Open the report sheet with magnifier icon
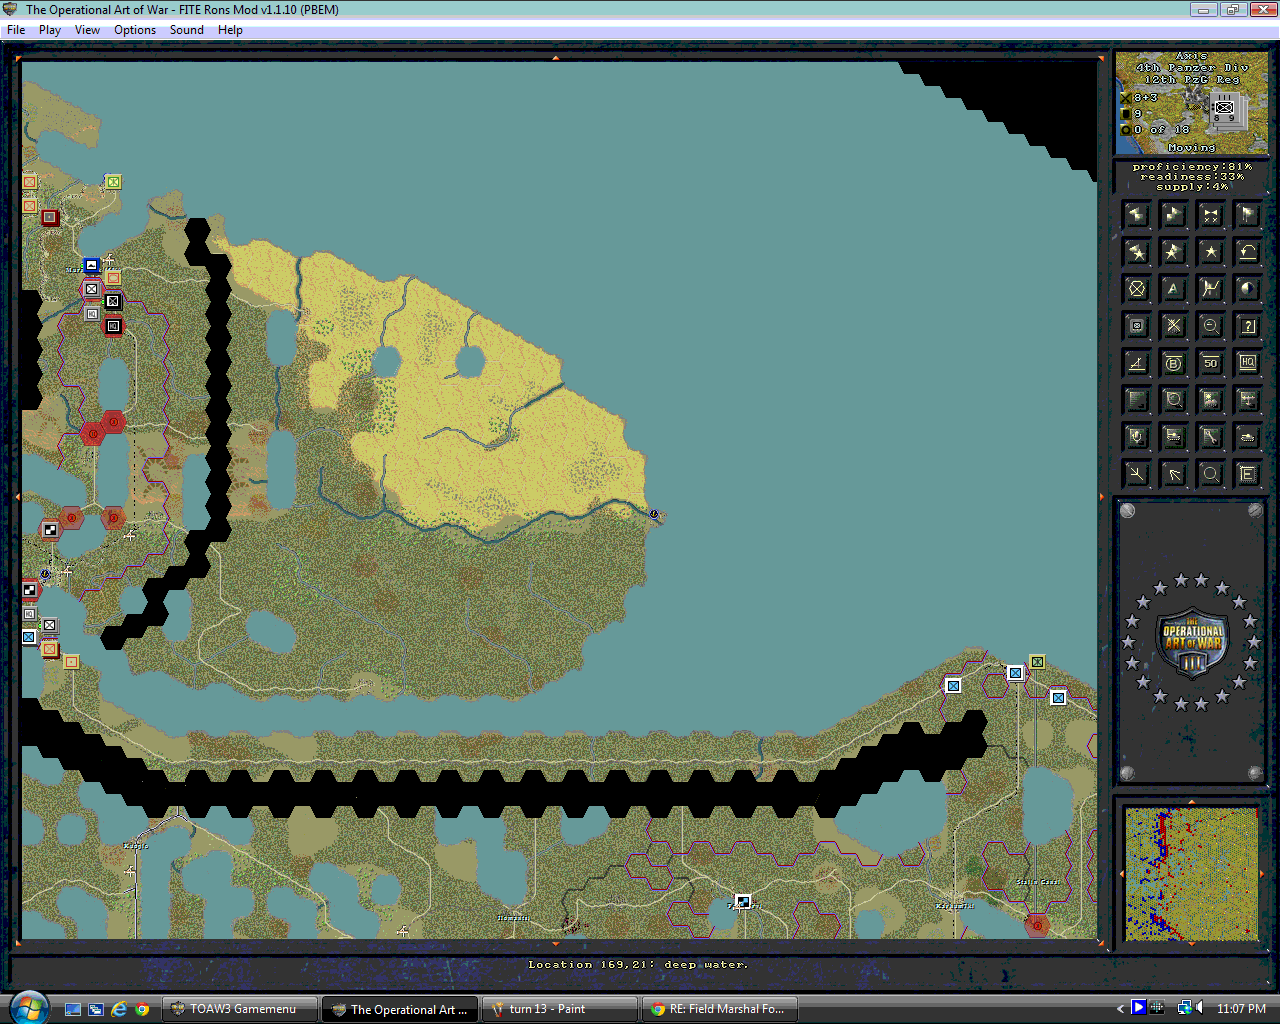Screen dimensions: 1280x1024 pos(1174,400)
